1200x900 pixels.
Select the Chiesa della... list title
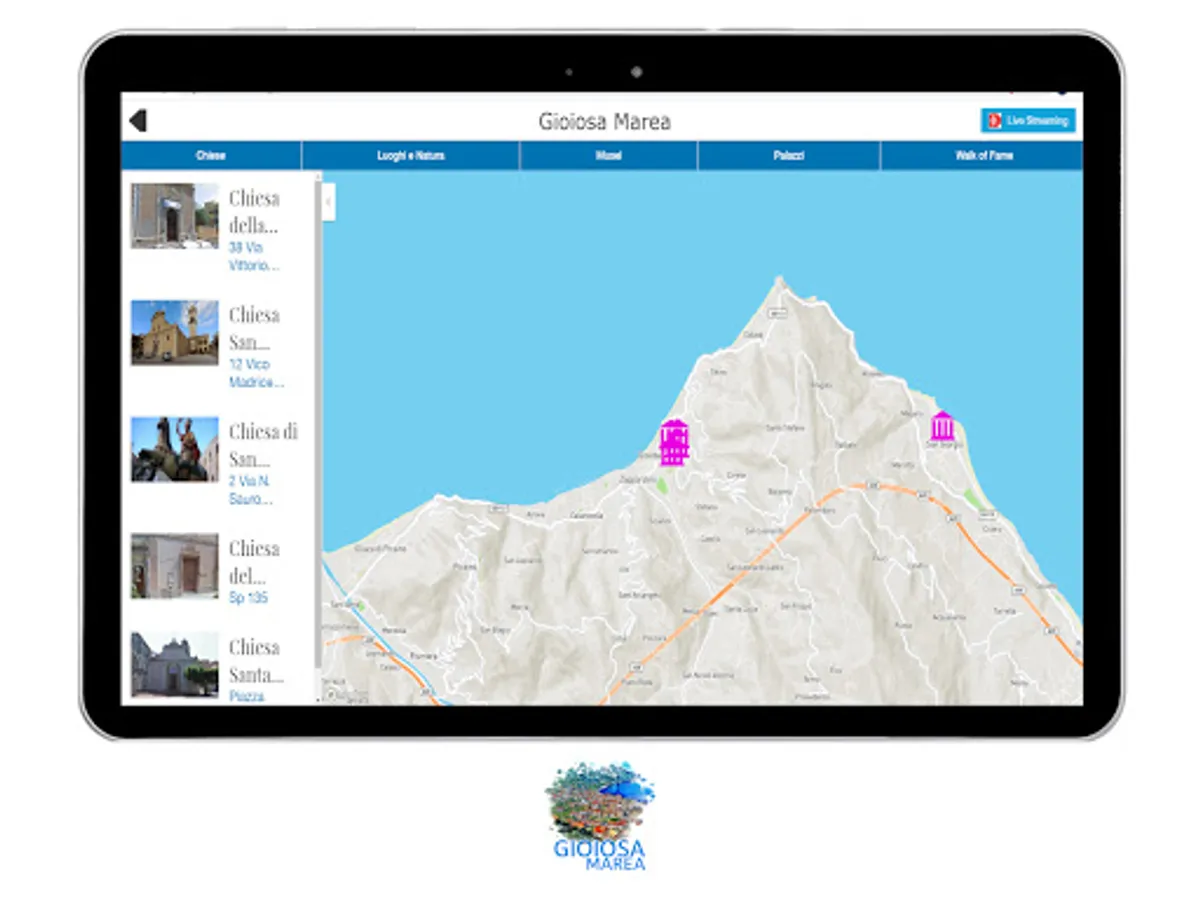254,212
